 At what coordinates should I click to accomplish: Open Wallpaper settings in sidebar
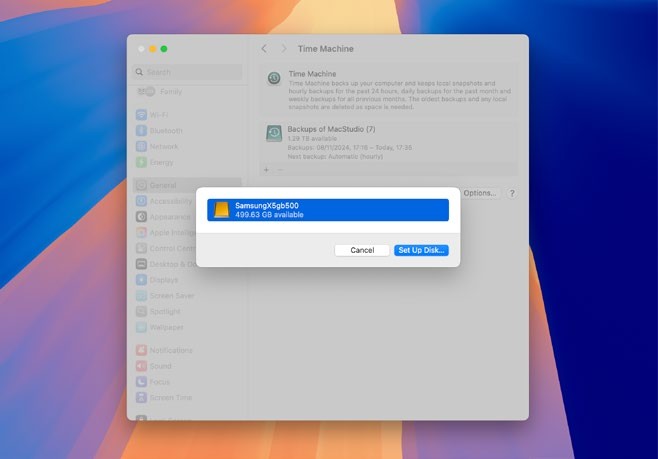[159, 327]
